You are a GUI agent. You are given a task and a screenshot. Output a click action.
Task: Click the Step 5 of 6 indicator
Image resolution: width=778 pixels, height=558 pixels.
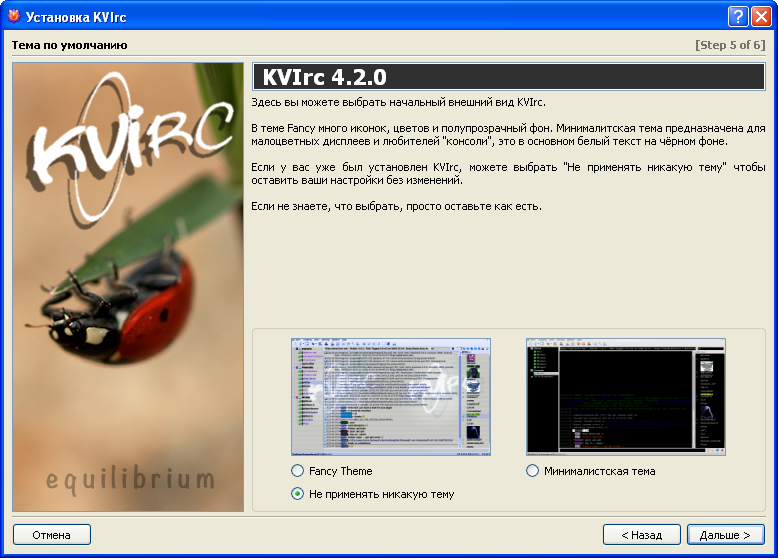click(x=729, y=45)
